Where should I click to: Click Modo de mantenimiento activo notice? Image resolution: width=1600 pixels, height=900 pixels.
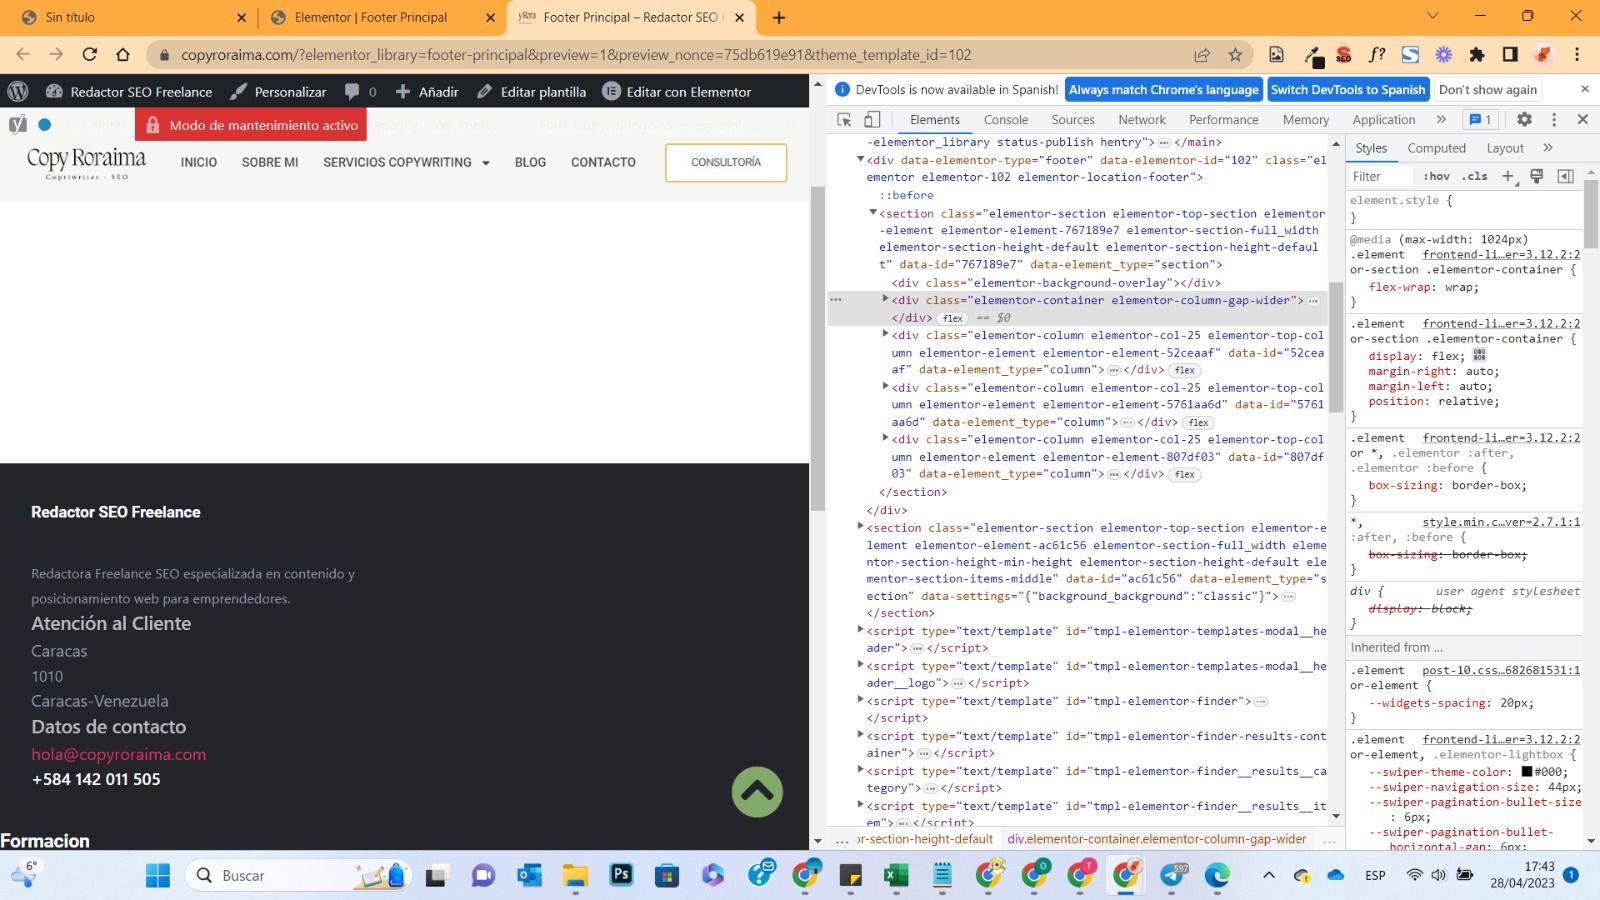click(x=252, y=125)
